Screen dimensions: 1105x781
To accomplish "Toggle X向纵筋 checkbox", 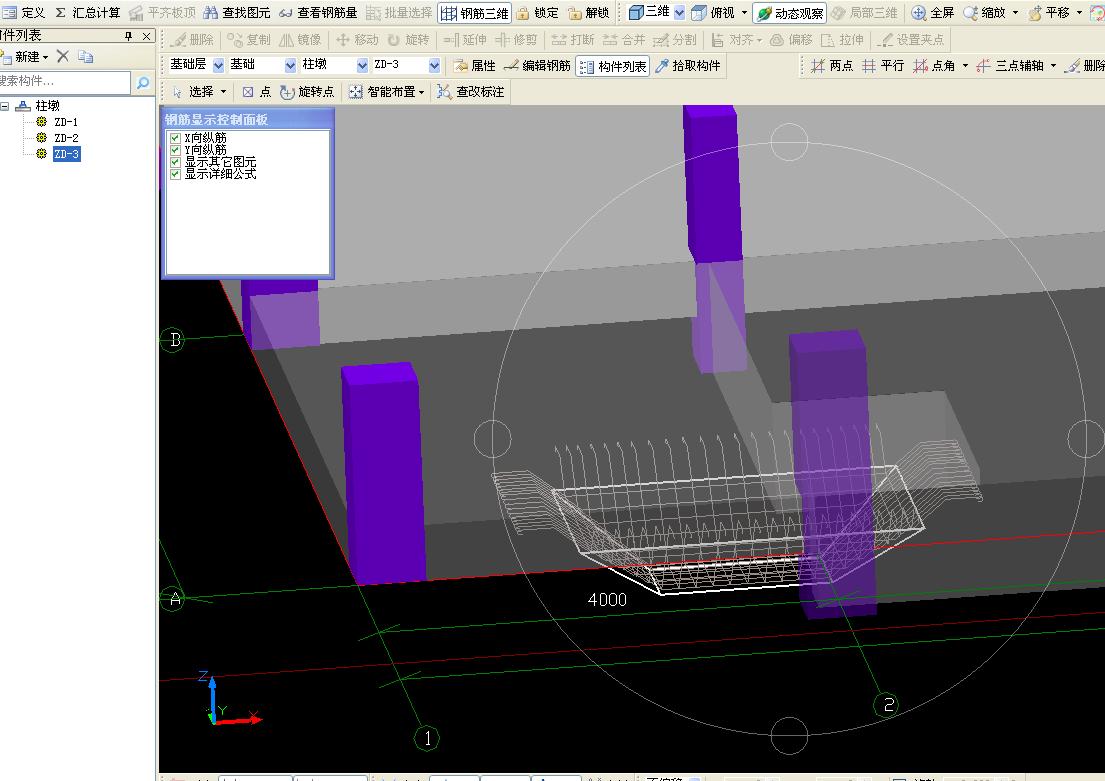I will click(175, 138).
